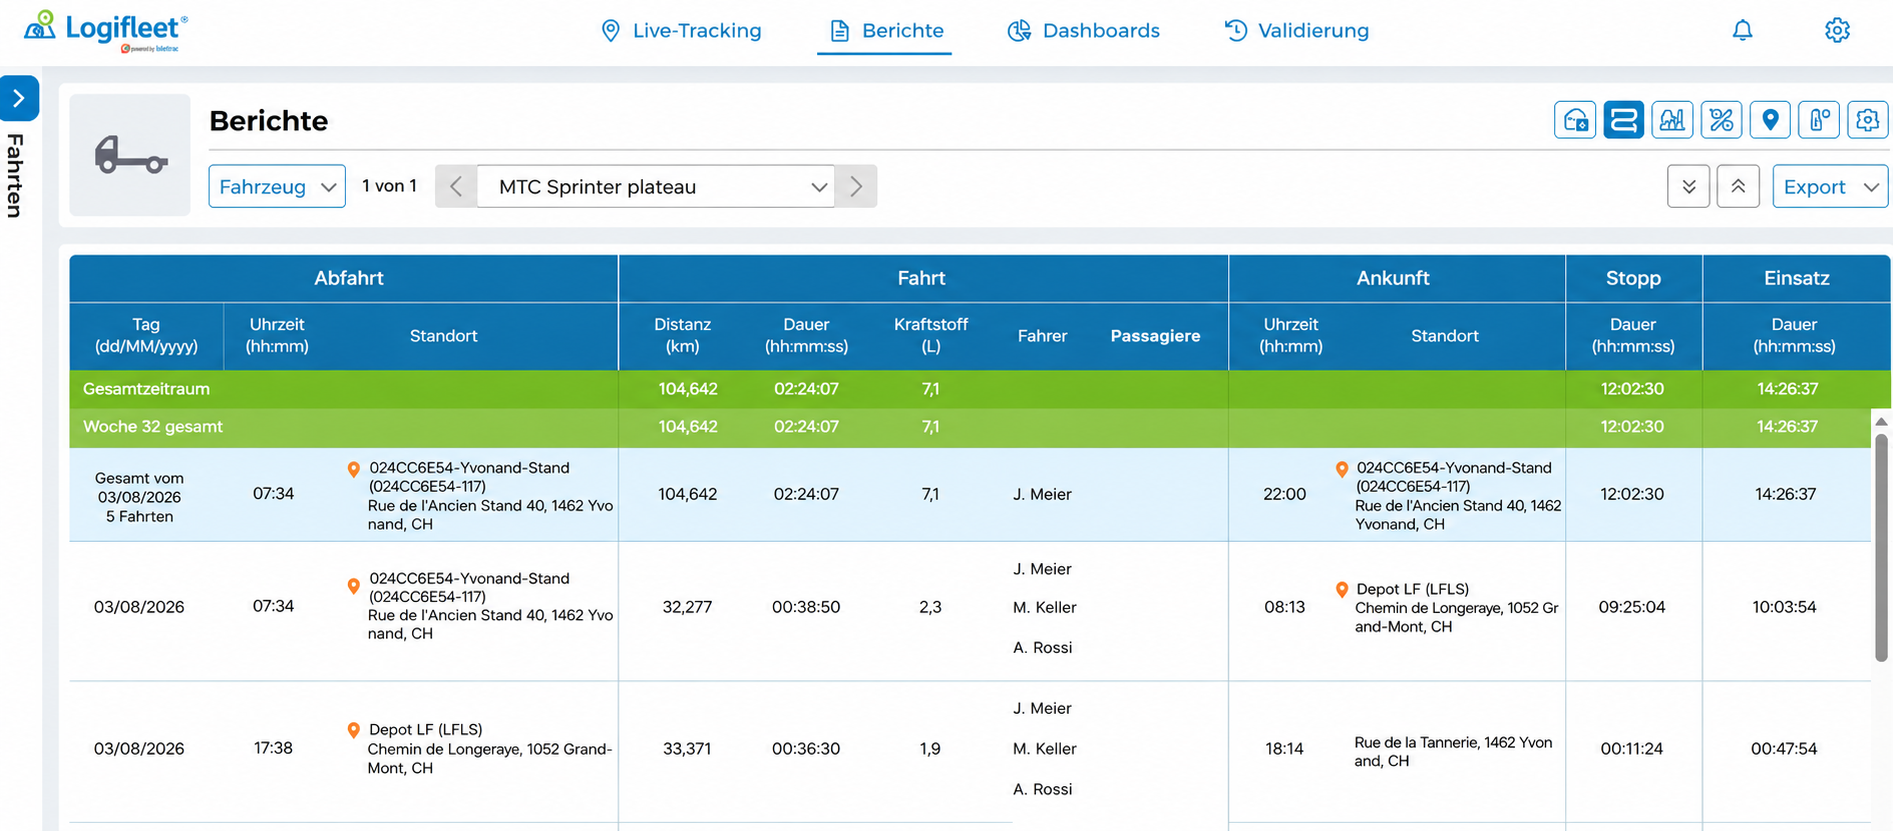1893x831 pixels.
Task: Click the Tag (dd/MM/yyyy) column header
Action: [146, 335]
